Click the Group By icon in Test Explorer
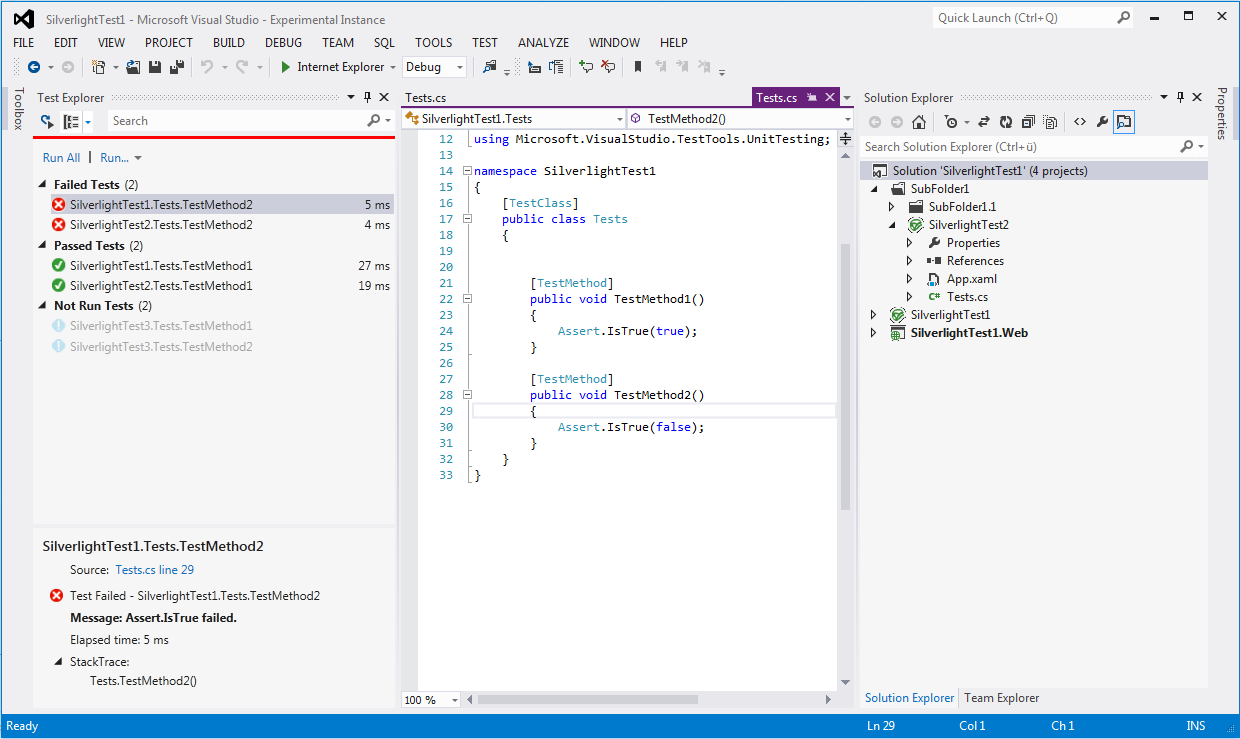 [x=71, y=121]
